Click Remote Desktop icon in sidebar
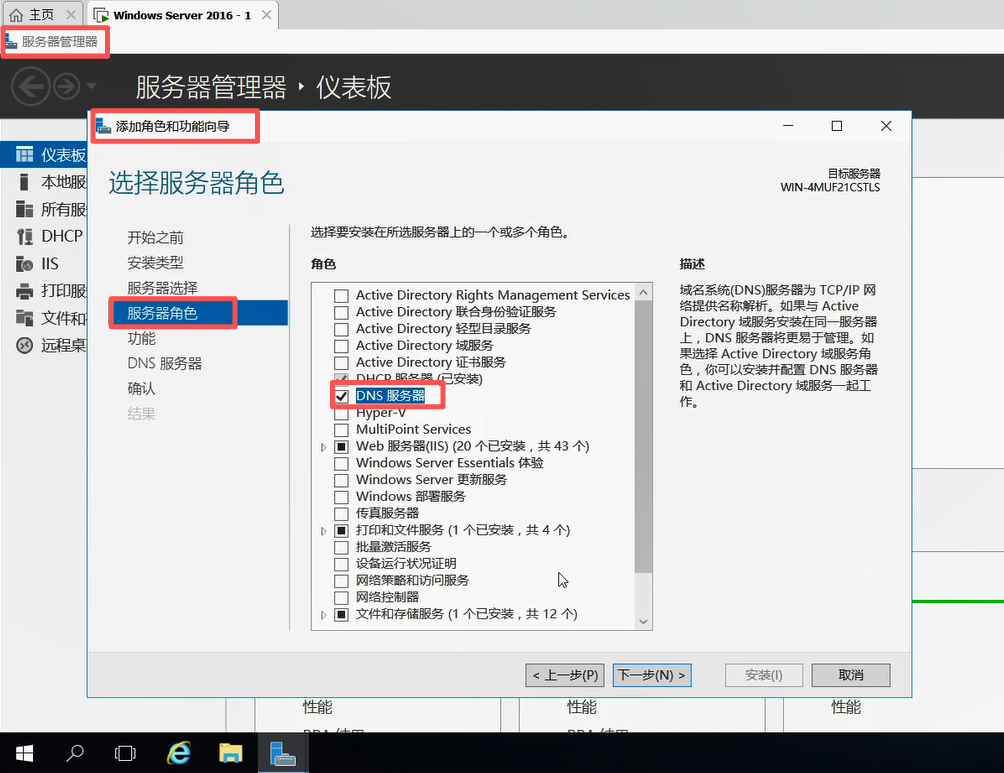The height and width of the screenshot is (773, 1004). pyautogui.click(x=24, y=346)
